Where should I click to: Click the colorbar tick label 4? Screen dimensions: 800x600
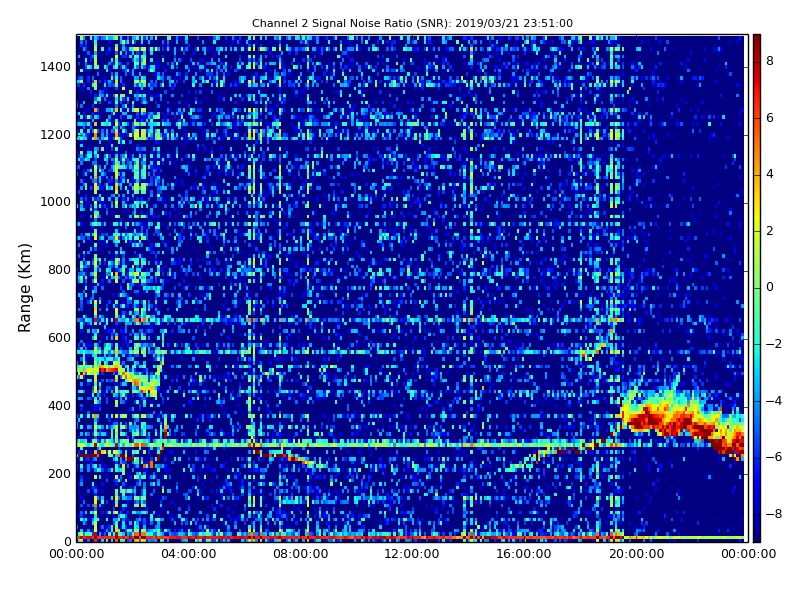tap(770, 174)
